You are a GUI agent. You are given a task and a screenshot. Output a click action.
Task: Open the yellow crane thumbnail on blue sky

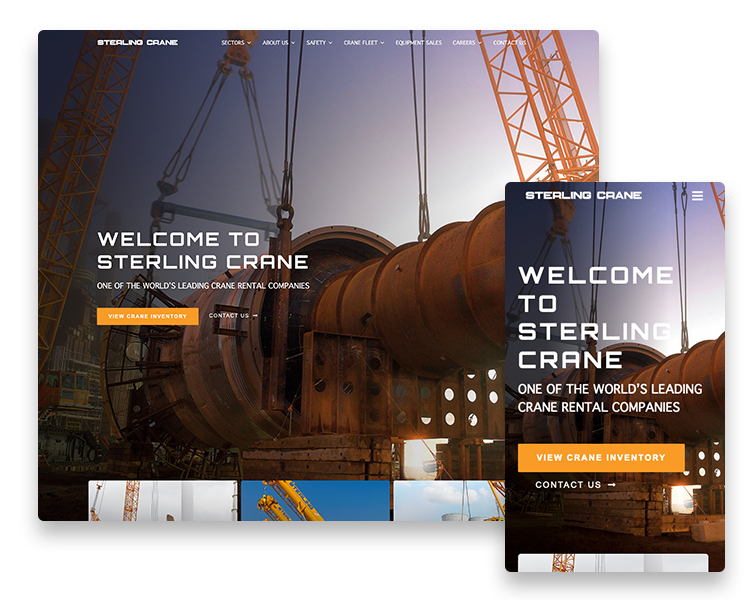coord(315,500)
